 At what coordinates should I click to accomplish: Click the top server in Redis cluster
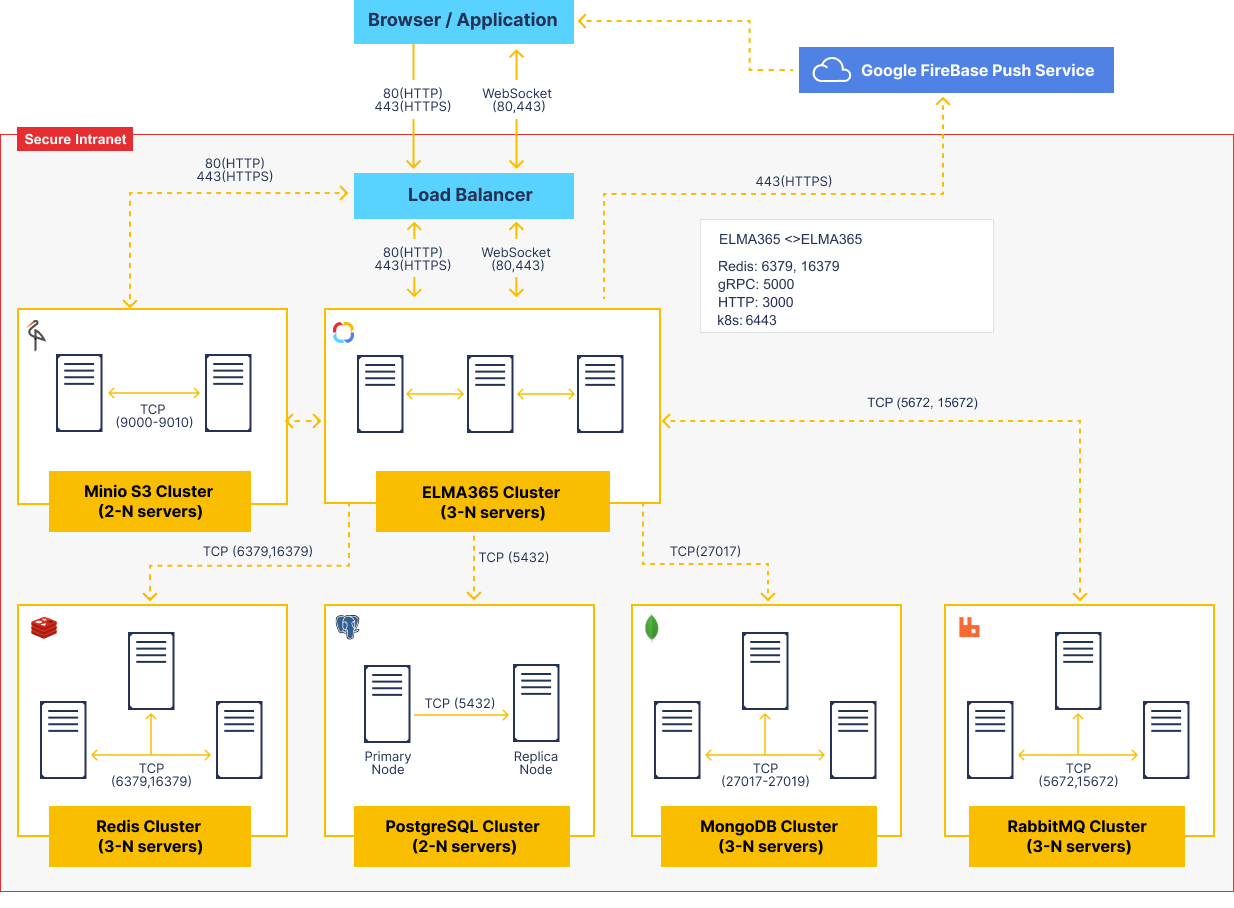151,671
